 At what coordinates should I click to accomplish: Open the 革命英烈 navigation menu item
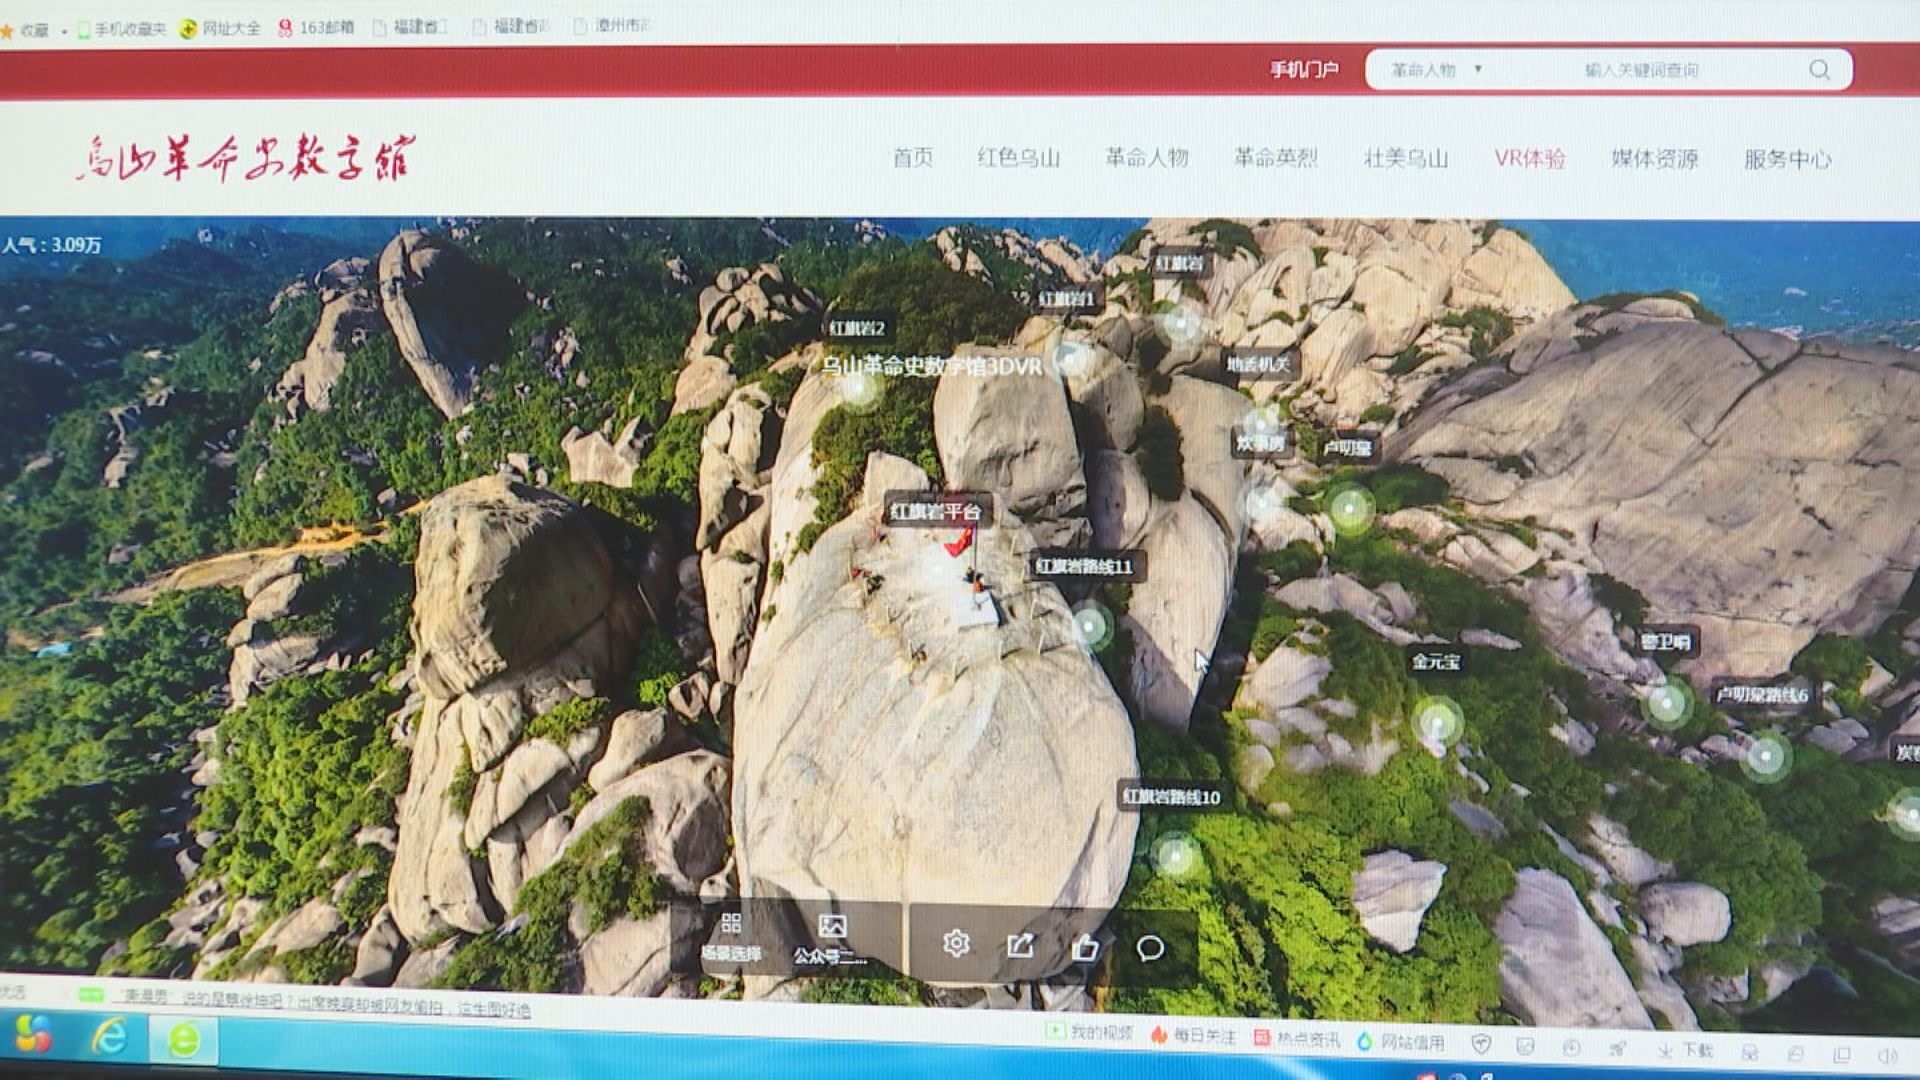1275,157
